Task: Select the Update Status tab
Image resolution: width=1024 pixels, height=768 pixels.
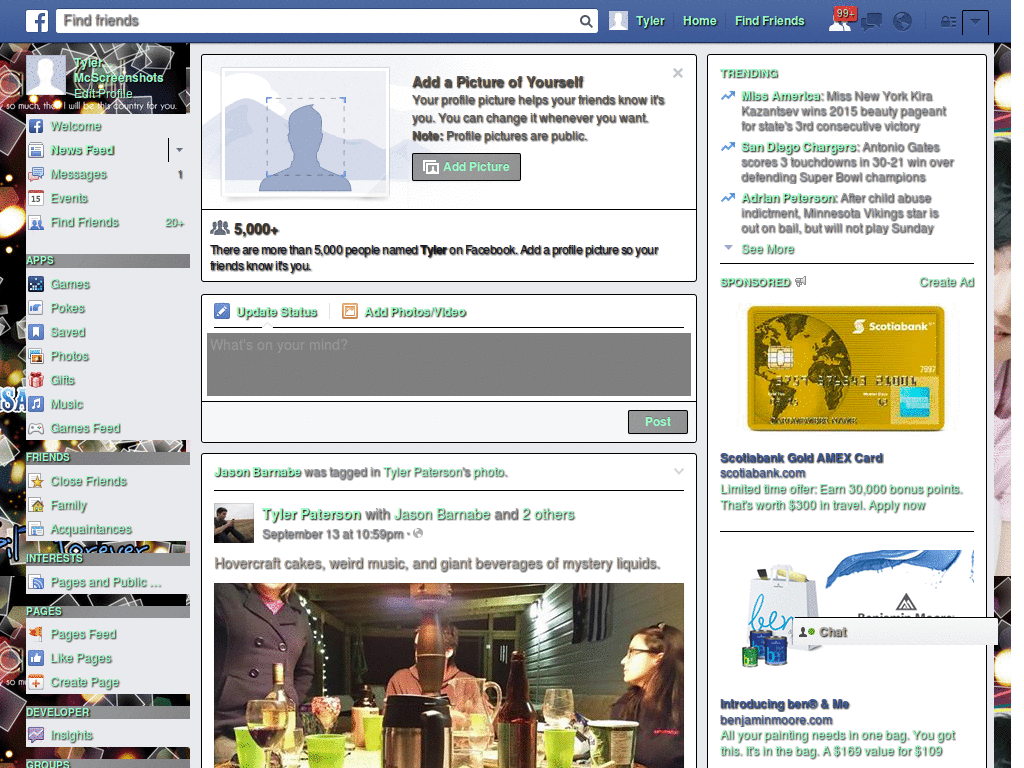Action: pyautogui.click(x=266, y=312)
